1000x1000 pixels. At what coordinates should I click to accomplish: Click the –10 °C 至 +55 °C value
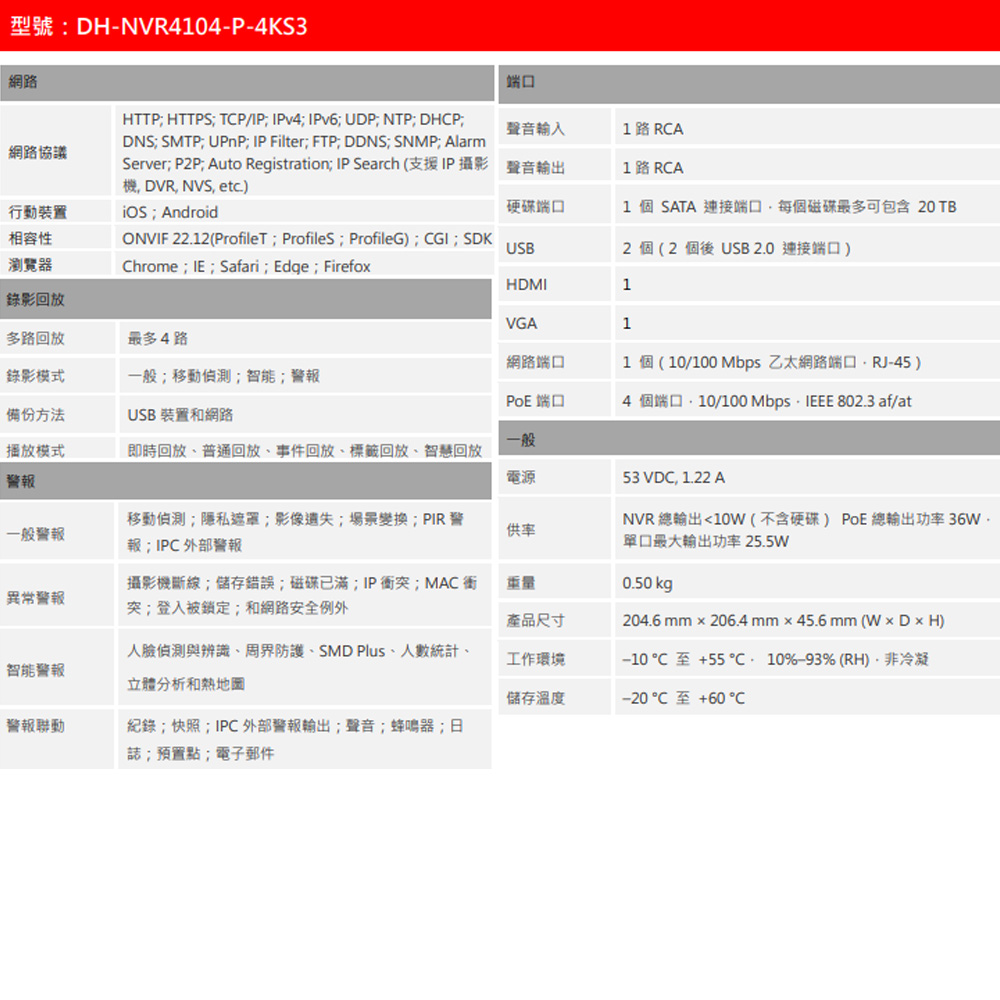[776, 659]
